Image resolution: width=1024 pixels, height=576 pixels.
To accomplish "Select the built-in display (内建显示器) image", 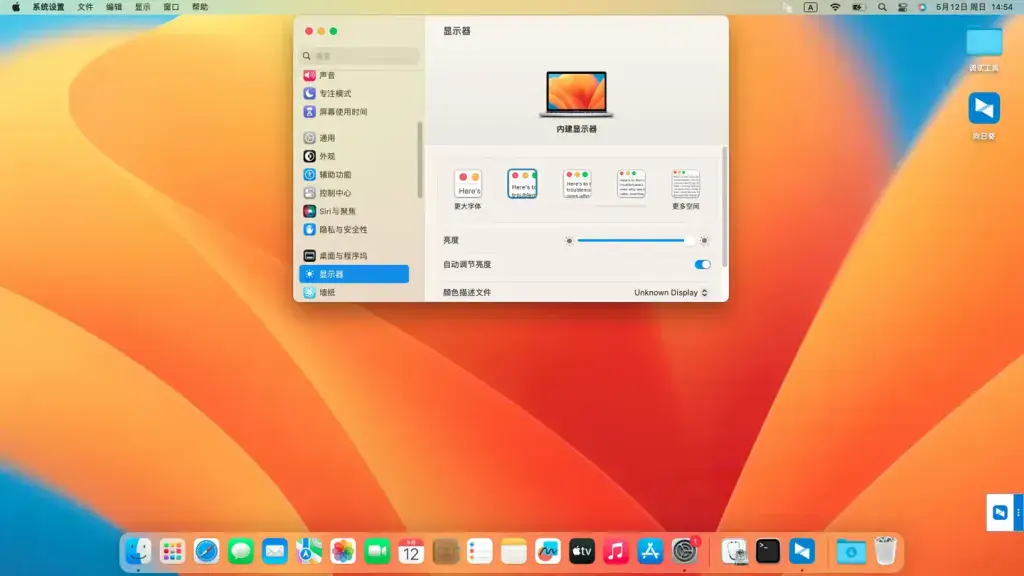I will (x=576, y=94).
